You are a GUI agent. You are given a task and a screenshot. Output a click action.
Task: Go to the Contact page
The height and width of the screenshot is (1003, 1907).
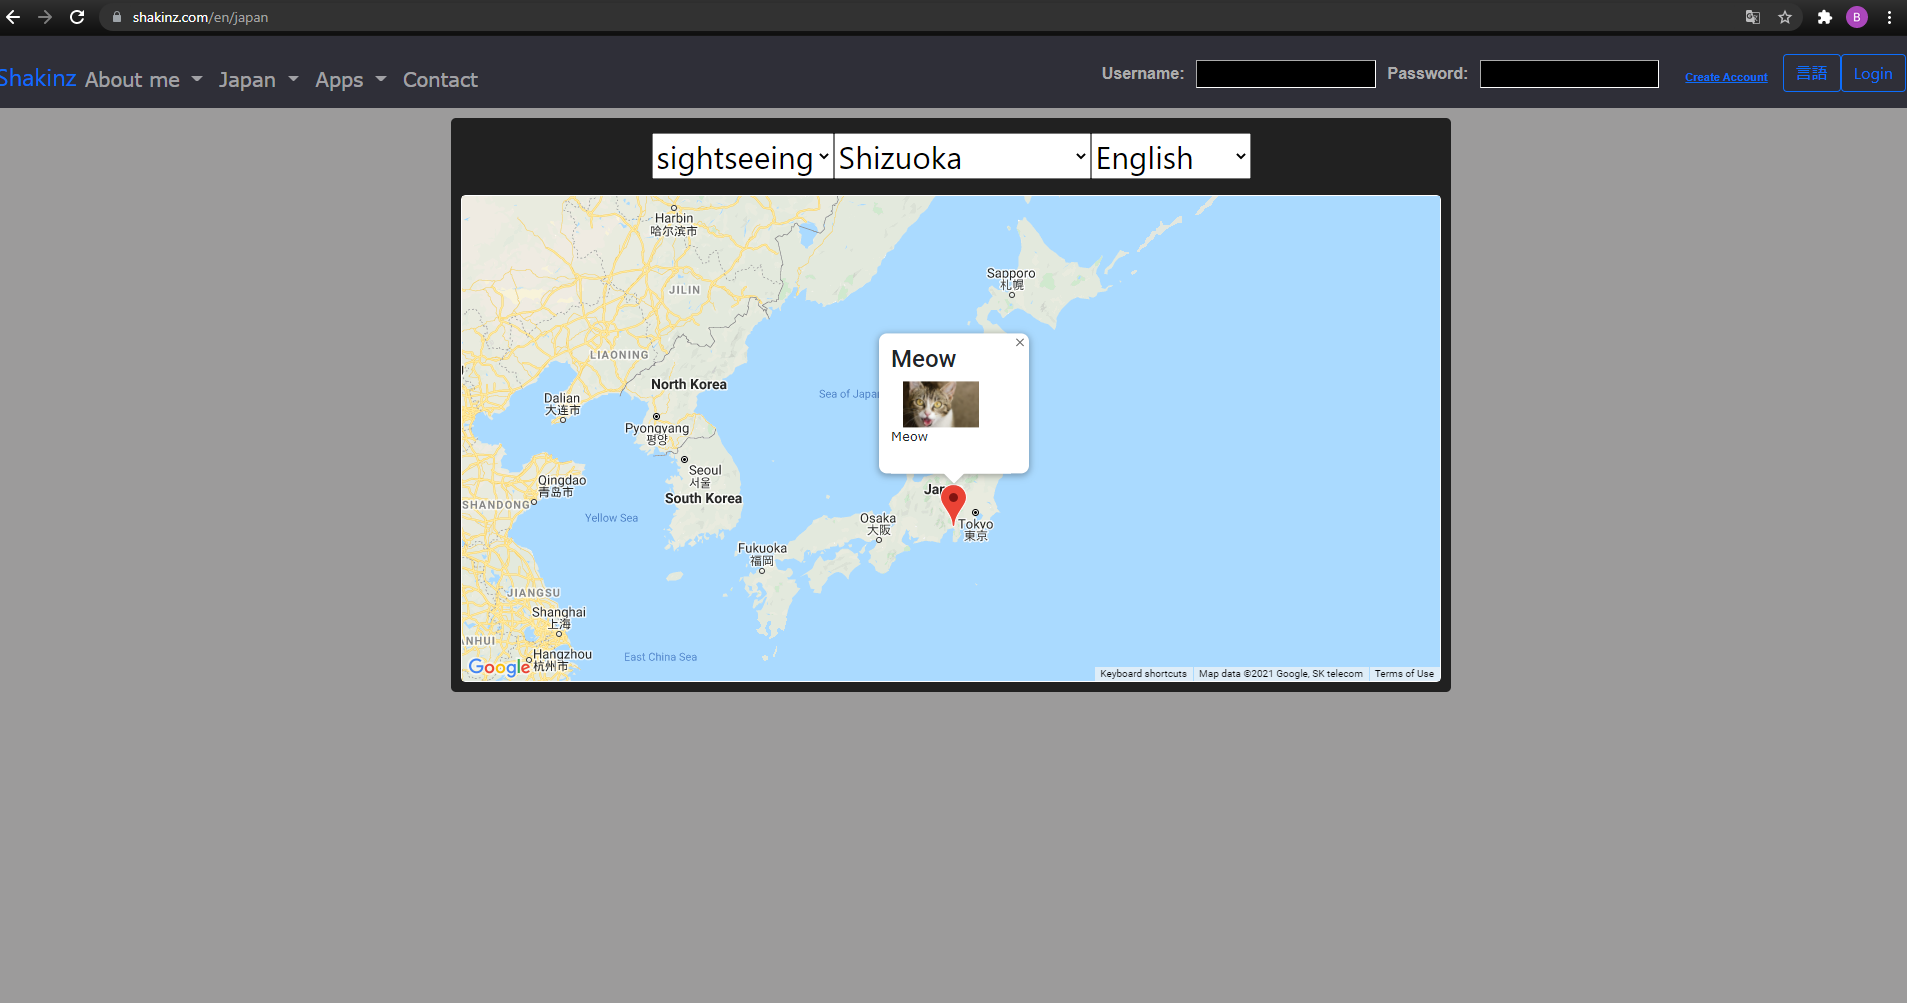[x=440, y=80]
